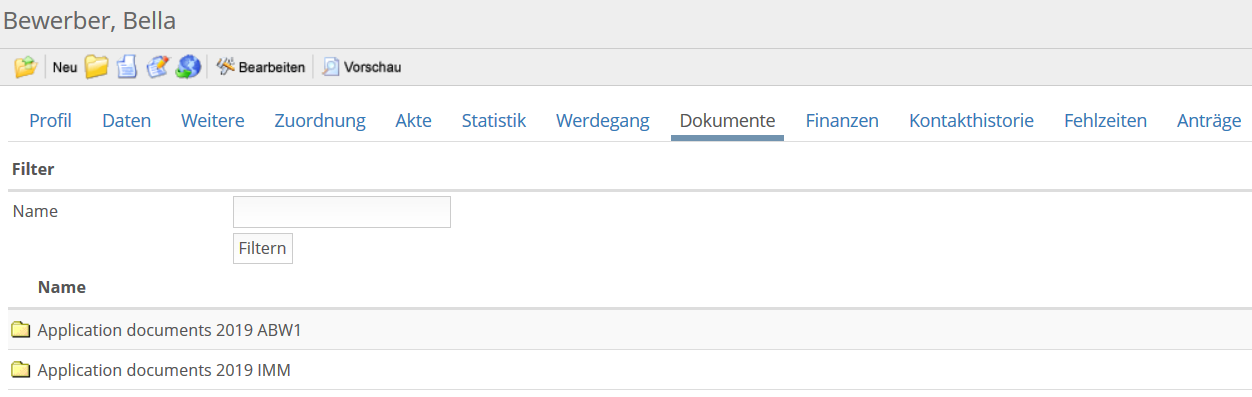1252x397 pixels.
Task: Open Vorschau preview from toolbar
Action: pos(362,67)
